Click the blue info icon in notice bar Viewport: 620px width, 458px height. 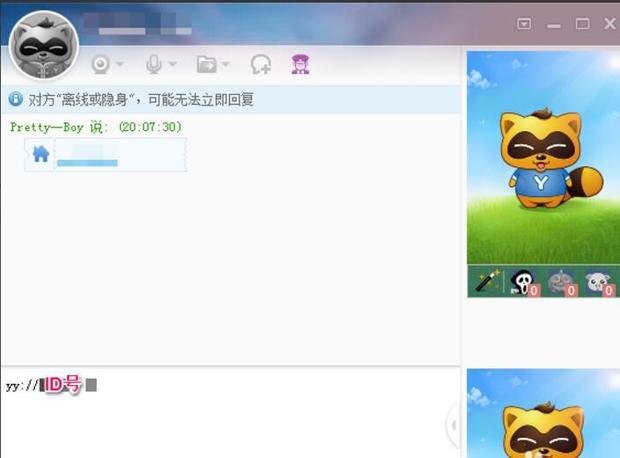tap(16, 98)
